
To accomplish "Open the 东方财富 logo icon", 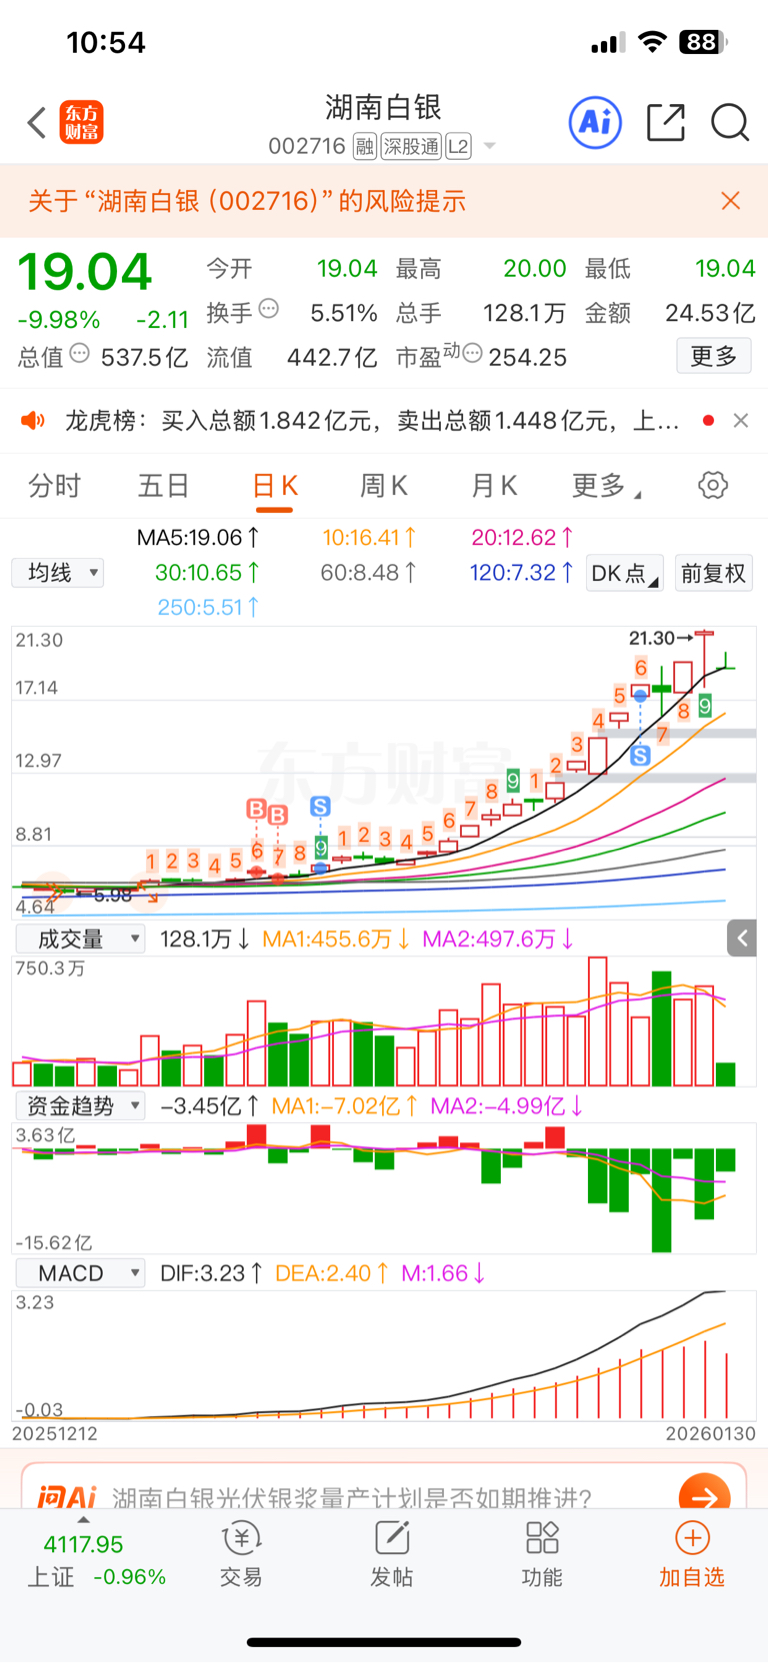I will click(82, 123).
